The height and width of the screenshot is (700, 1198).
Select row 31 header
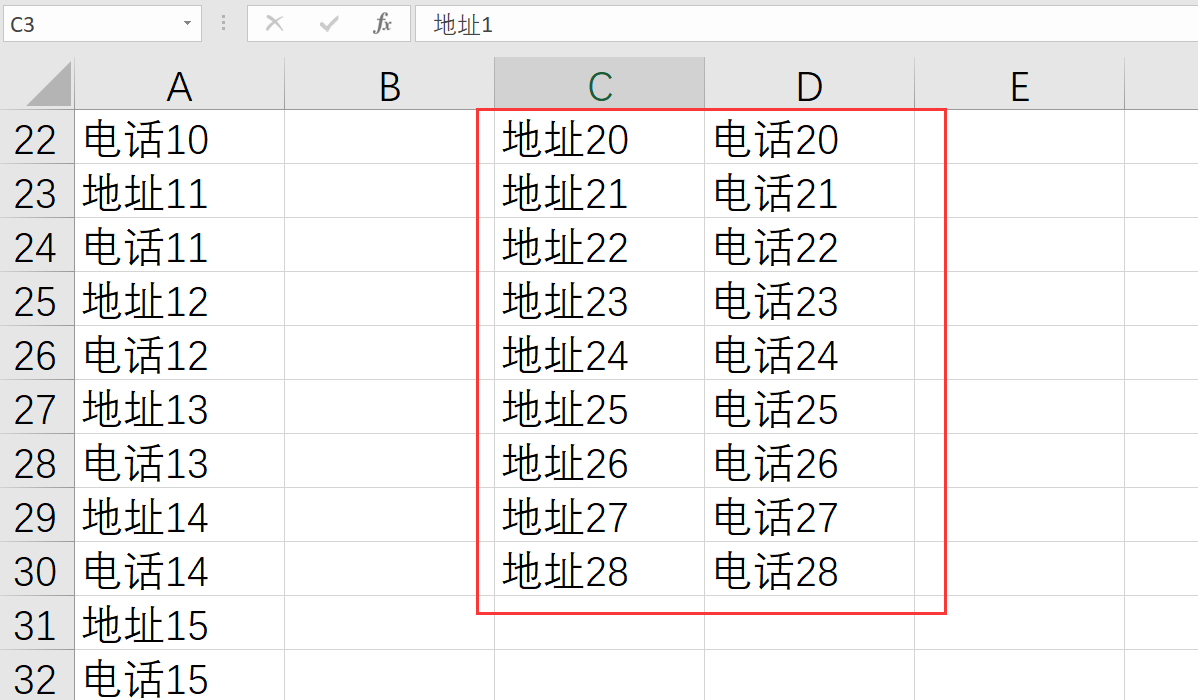36,625
